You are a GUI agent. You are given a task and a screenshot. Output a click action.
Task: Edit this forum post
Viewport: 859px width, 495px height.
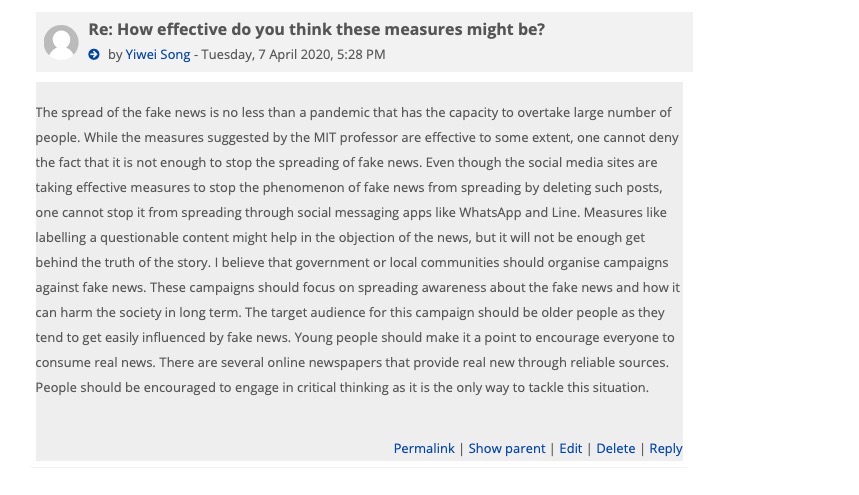tap(571, 449)
